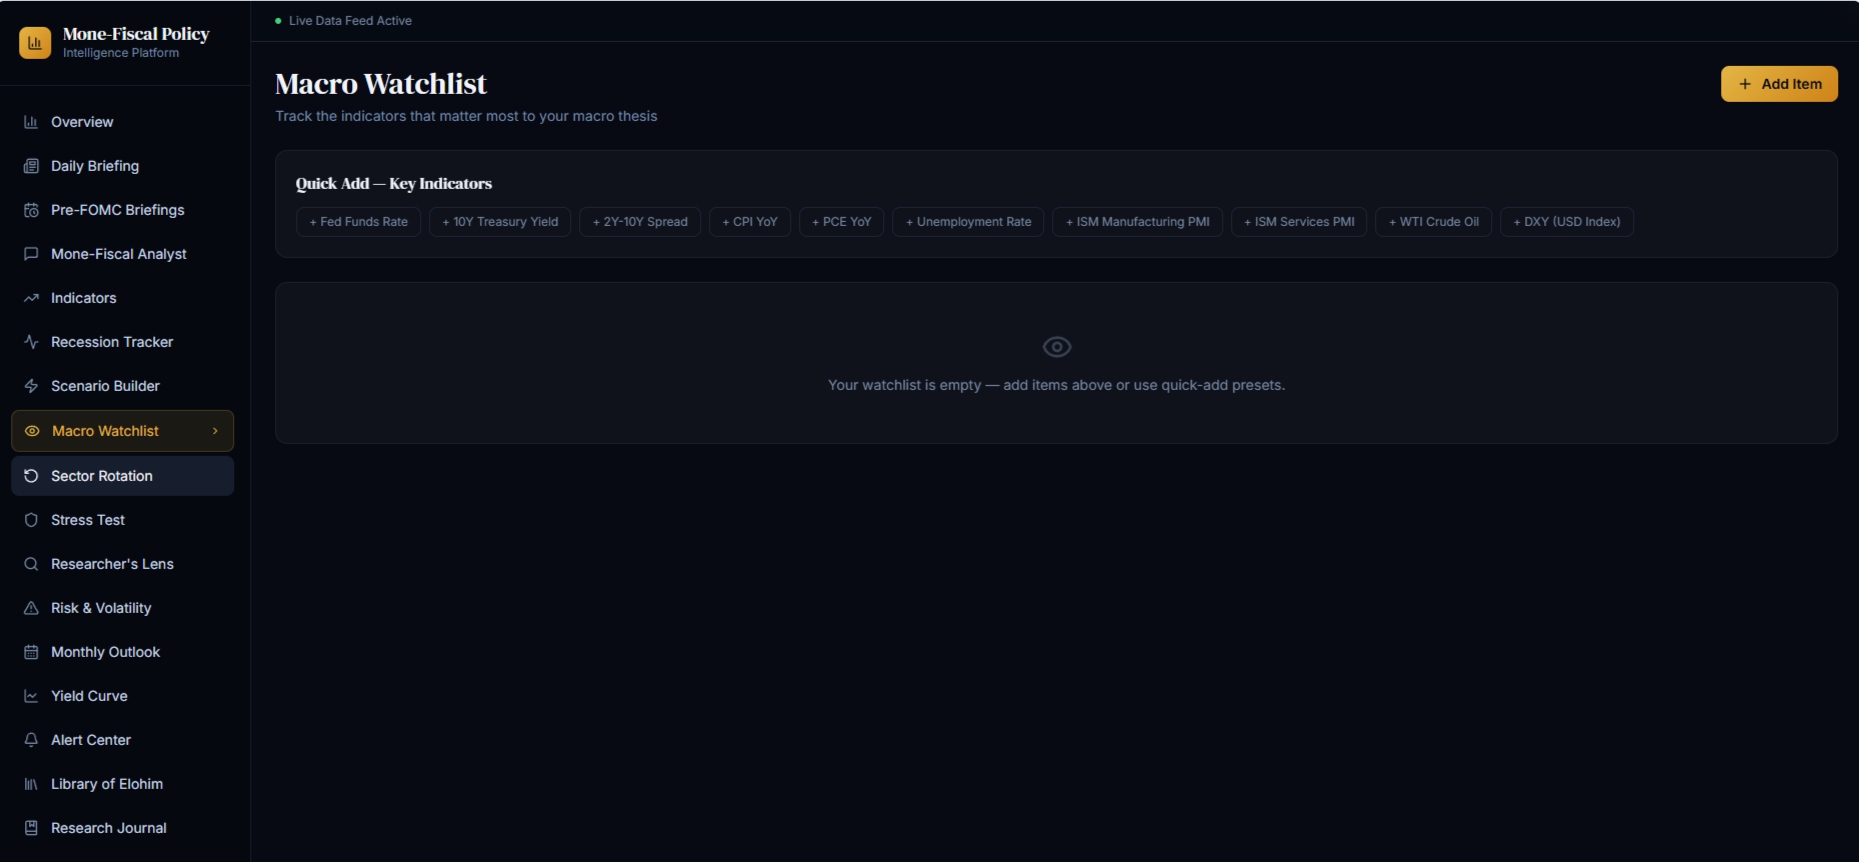The image size is (1859, 862).
Task: Quick-add CPI YoY indicator
Action: 750,222
